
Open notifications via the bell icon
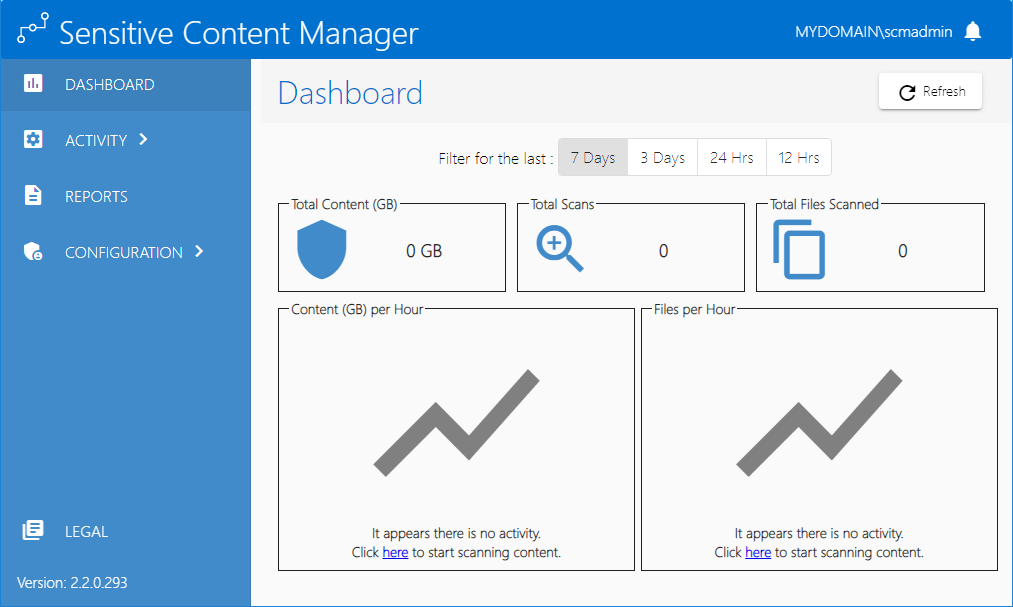[x=972, y=31]
